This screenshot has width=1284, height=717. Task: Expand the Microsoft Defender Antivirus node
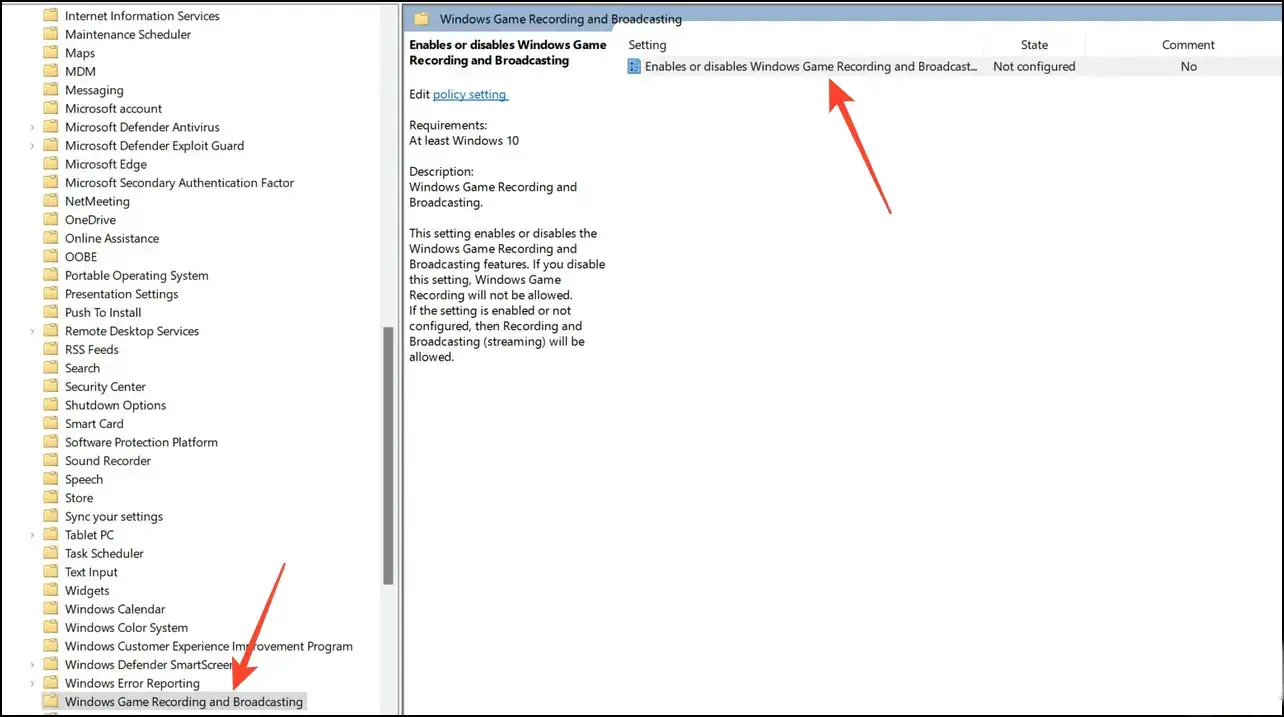coord(32,127)
